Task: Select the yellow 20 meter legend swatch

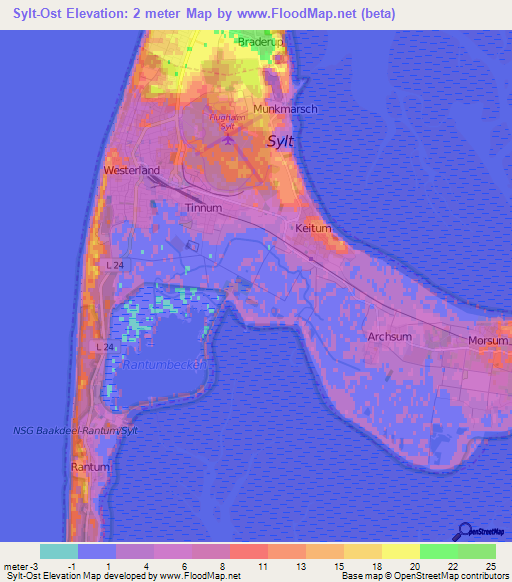Action: (401, 552)
